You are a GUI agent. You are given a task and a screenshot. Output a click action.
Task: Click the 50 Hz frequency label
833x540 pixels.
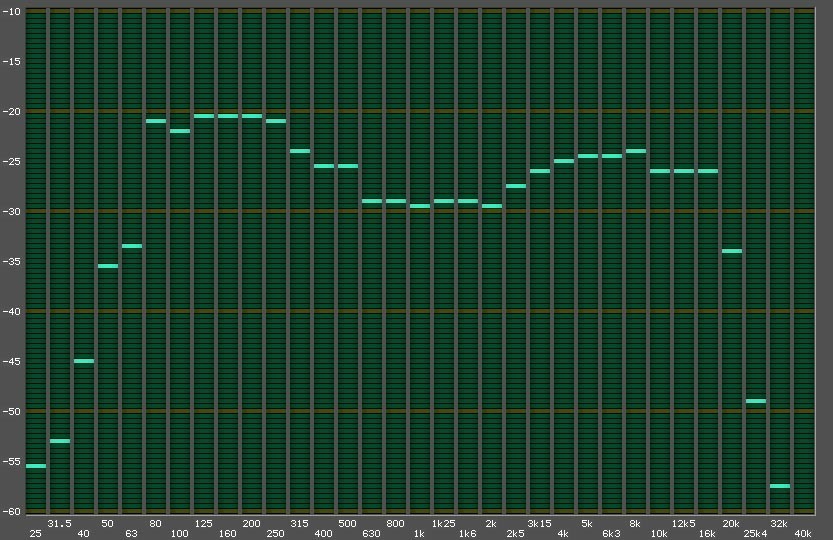click(x=107, y=524)
